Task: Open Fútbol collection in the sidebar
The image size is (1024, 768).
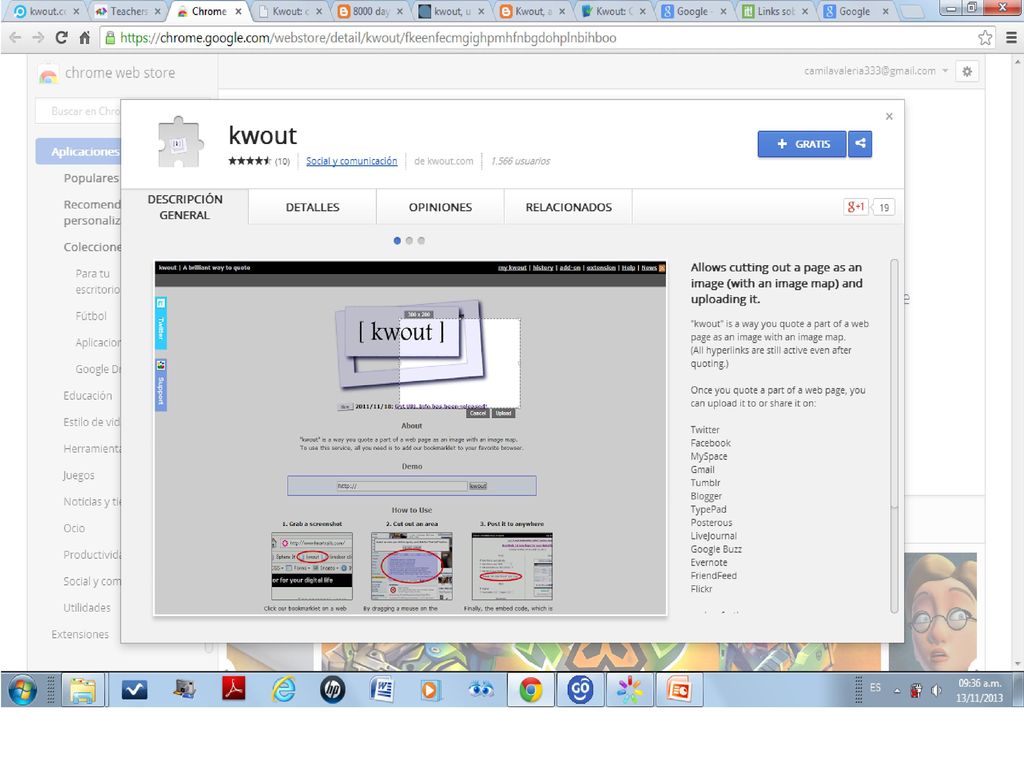Action: (x=91, y=316)
